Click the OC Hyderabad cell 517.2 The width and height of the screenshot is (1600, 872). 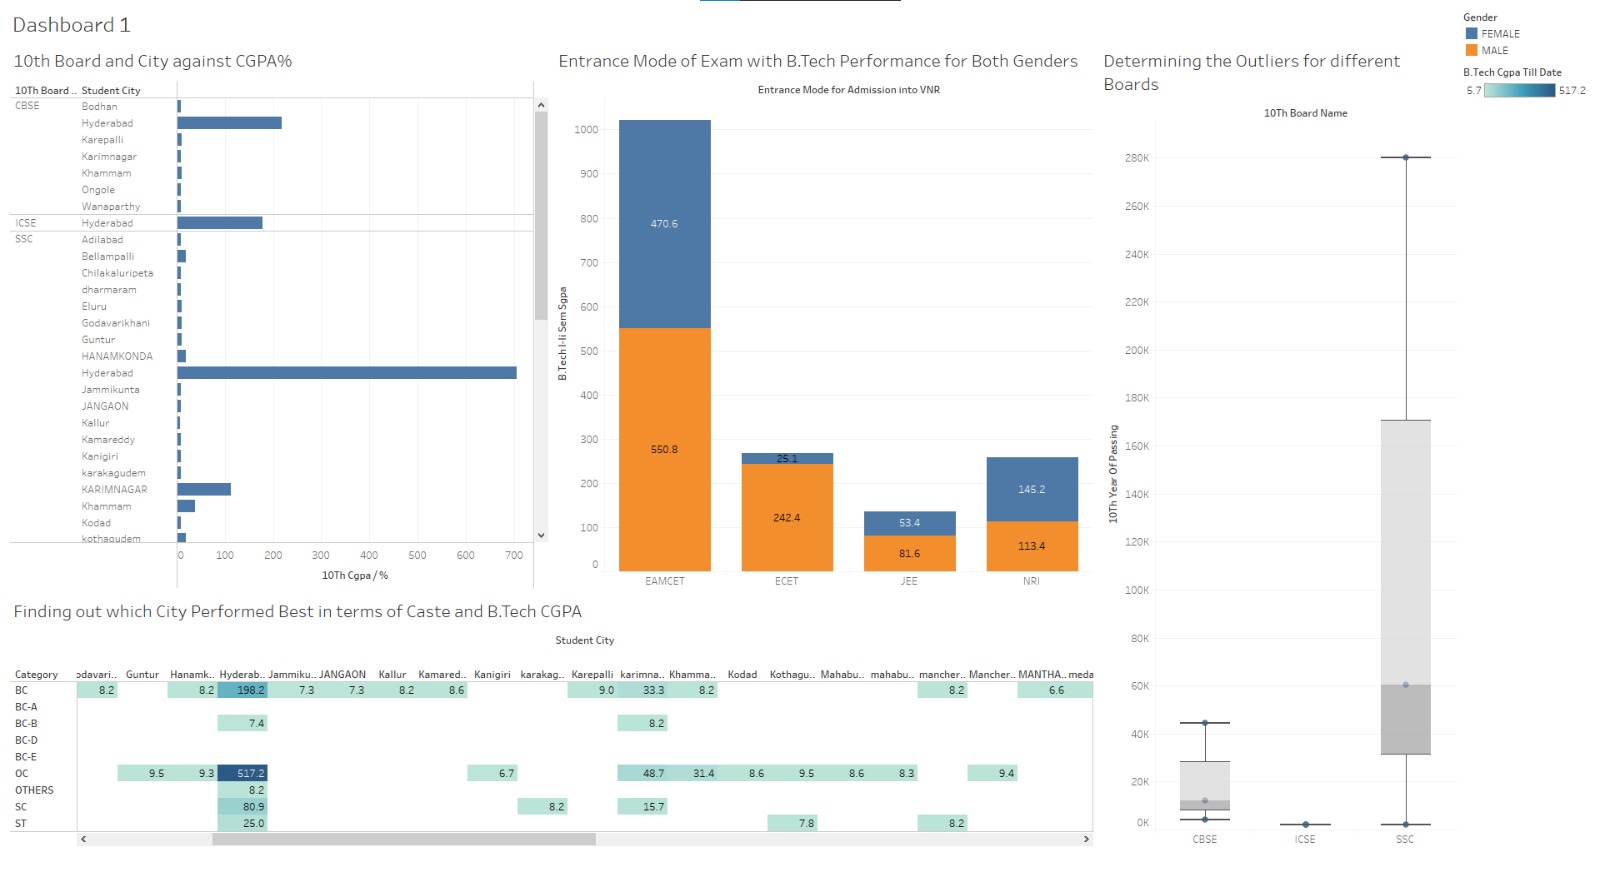(x=242, y=773)
